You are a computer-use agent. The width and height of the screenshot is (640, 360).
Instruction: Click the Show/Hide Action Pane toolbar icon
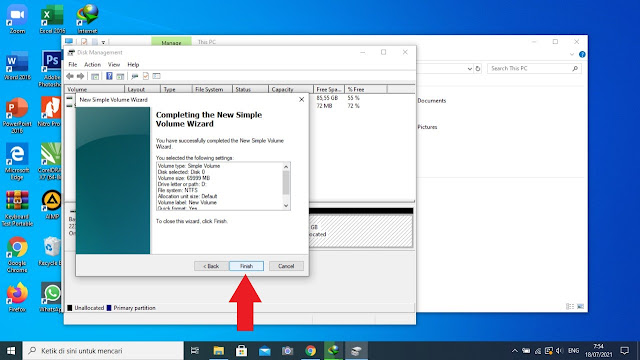pyautogui.click(x=120, y=76)
